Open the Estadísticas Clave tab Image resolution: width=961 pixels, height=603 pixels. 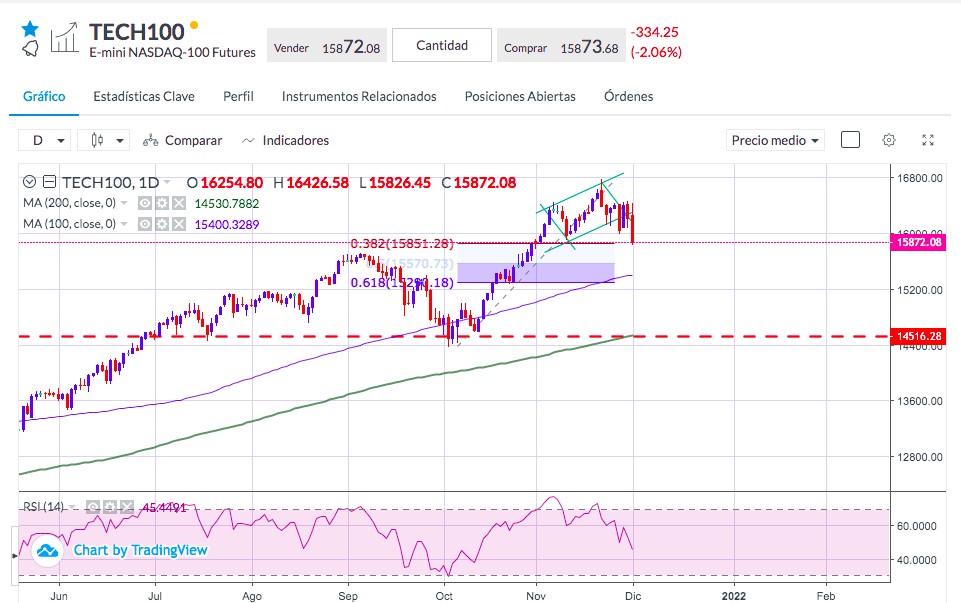pos(144,96)
